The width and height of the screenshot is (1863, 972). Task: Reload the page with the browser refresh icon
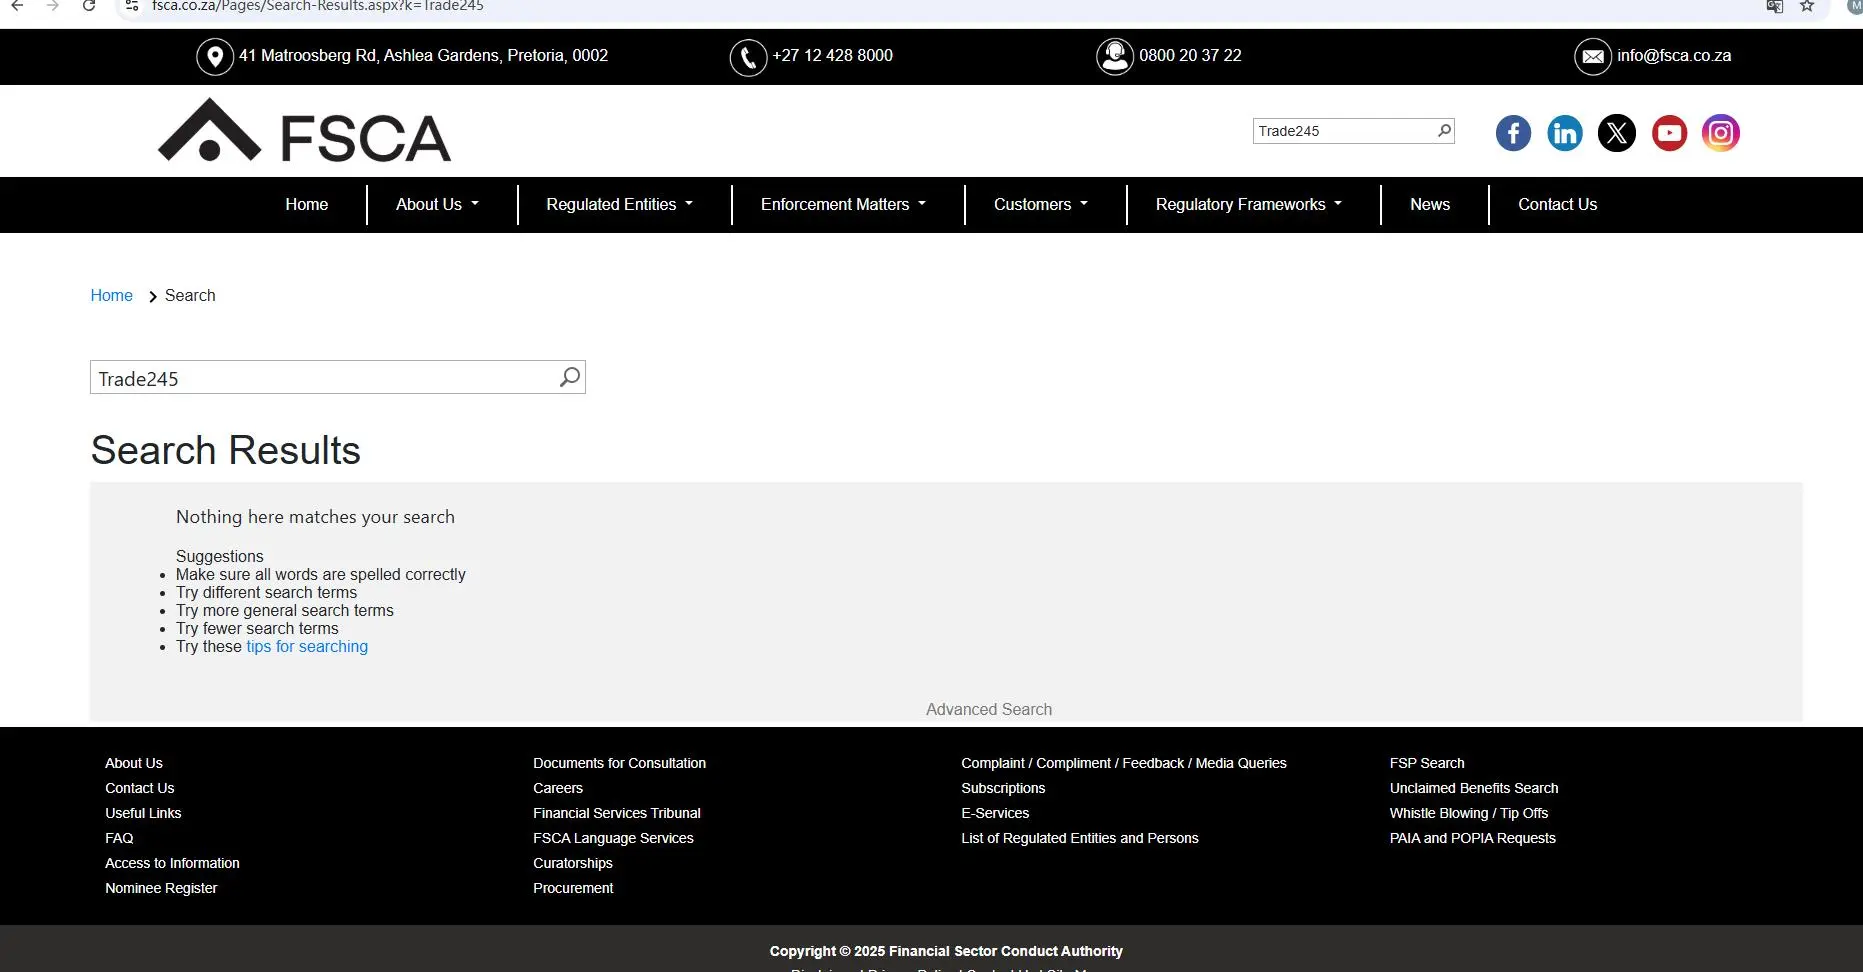[x=89, y=6]
